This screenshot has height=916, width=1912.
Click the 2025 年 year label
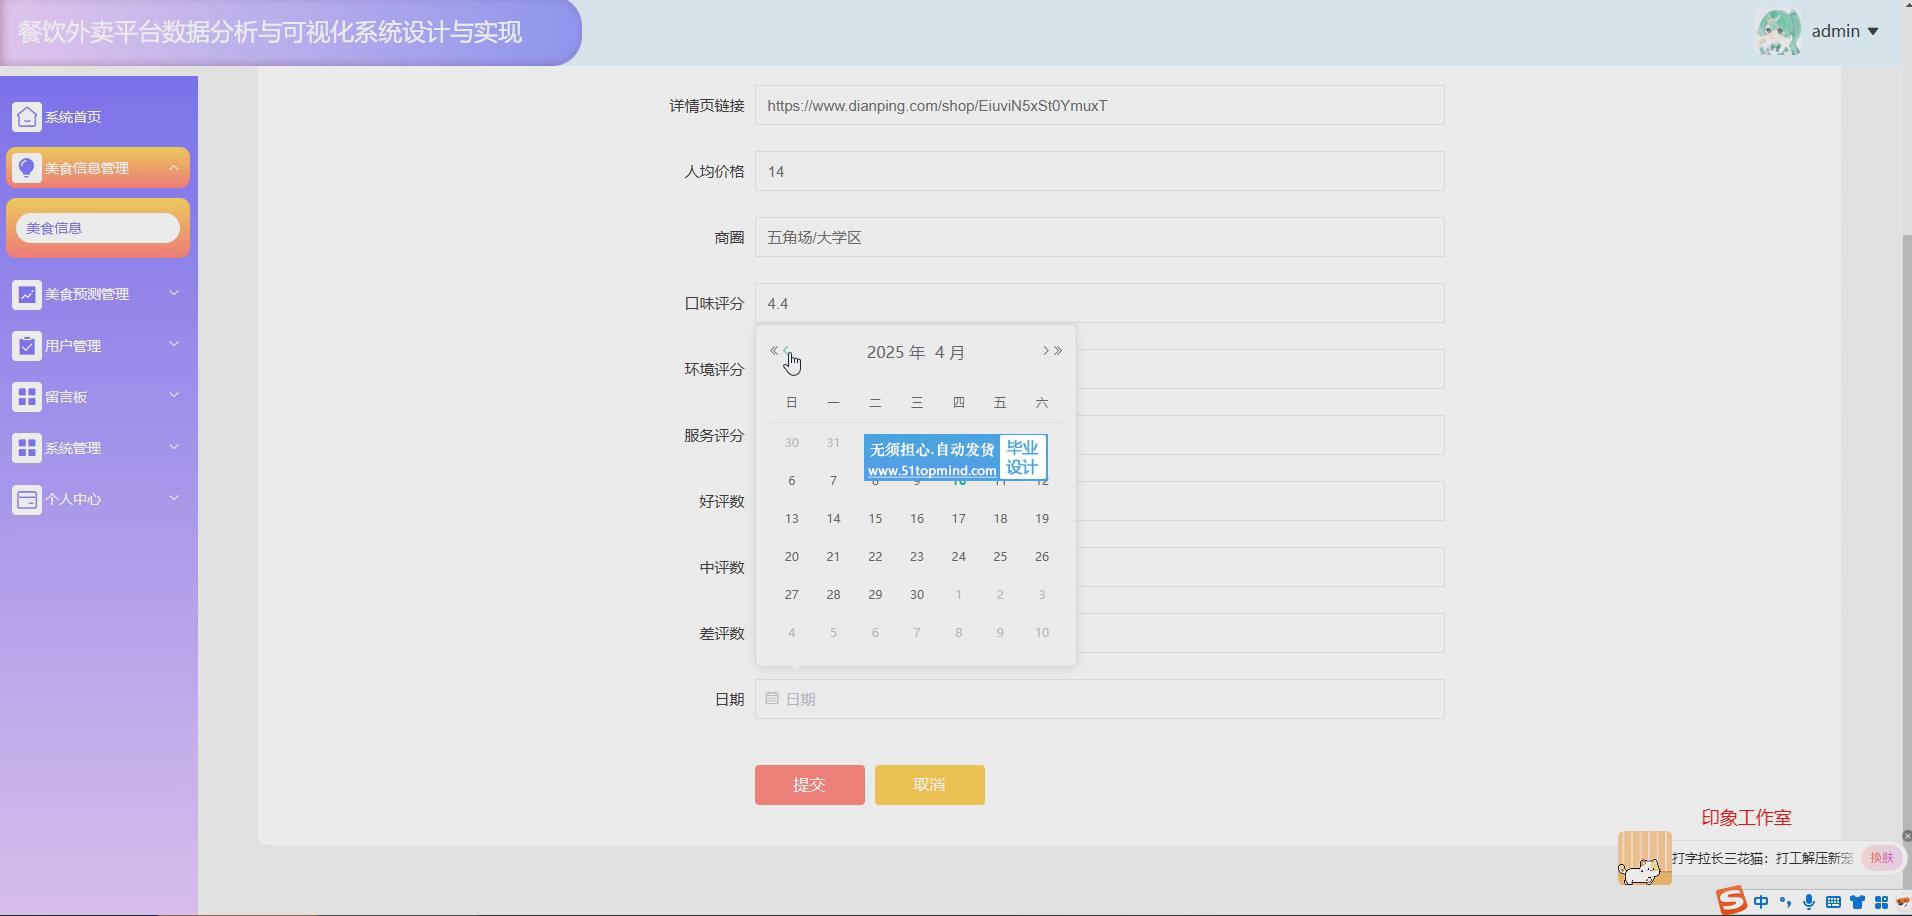896,353
